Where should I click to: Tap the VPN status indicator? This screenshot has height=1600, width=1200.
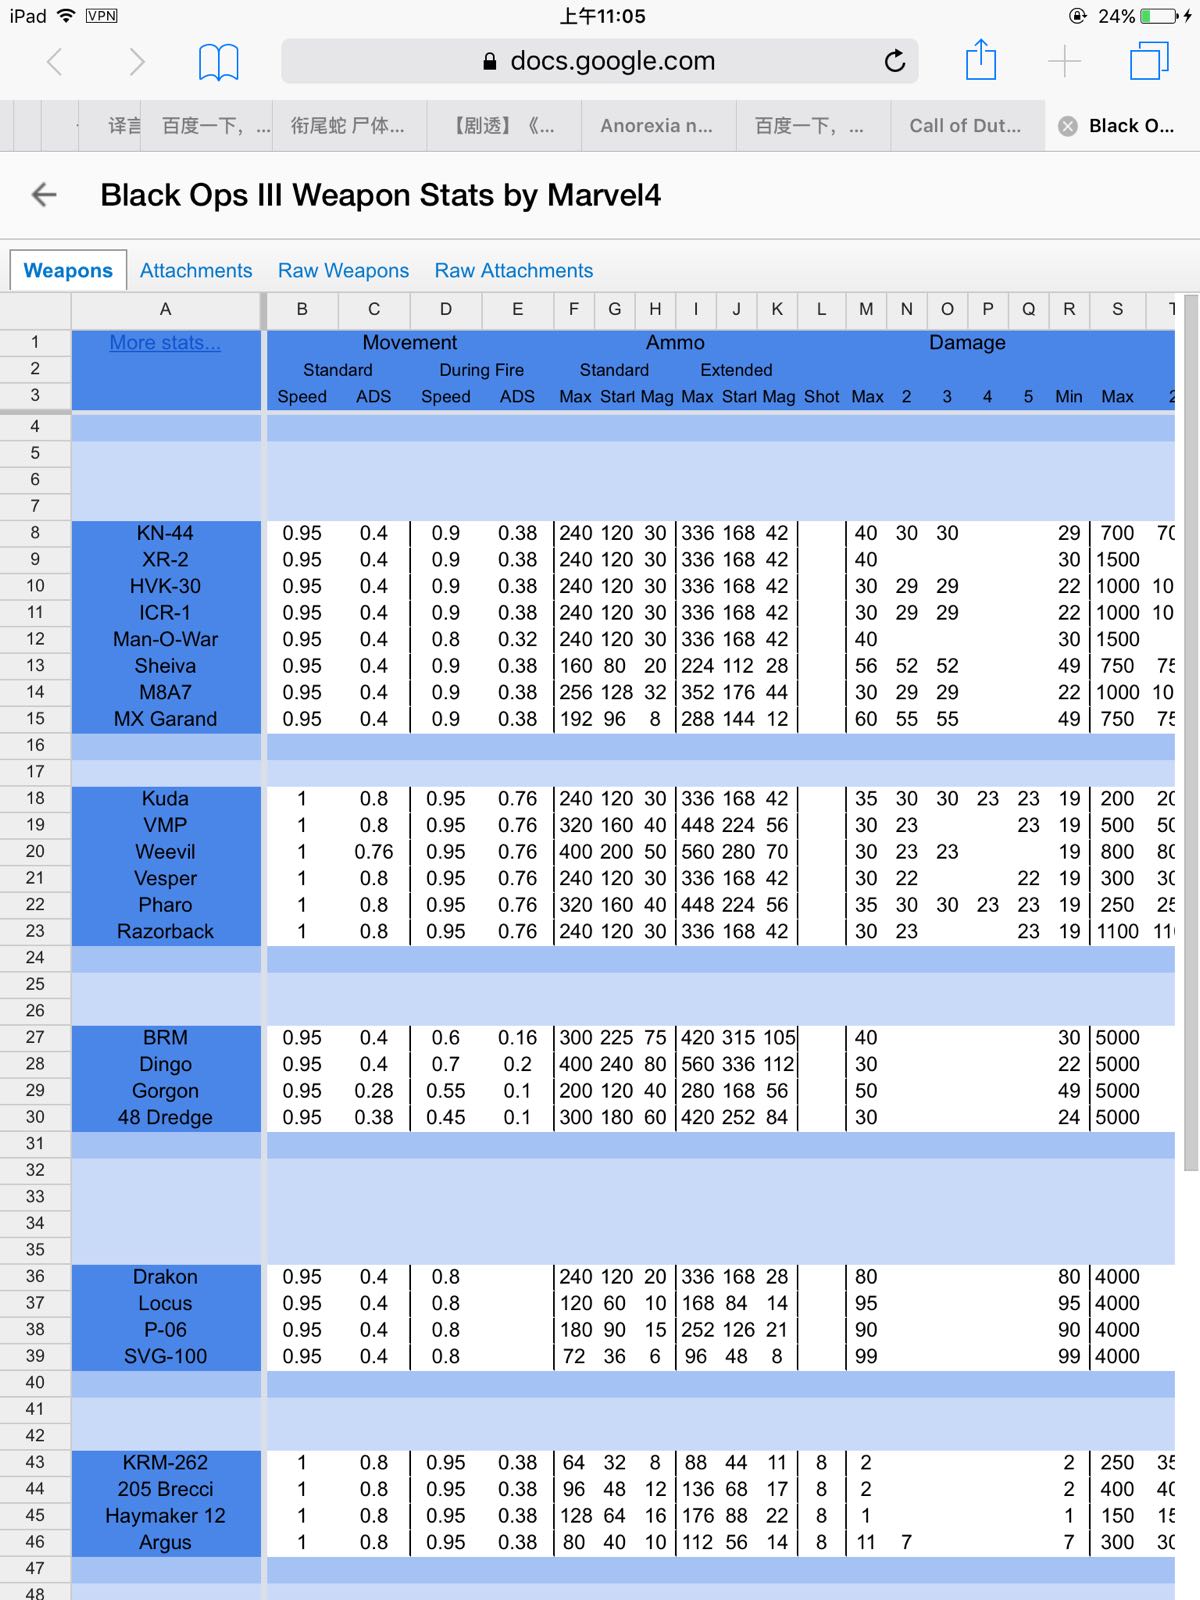click(101, 16)
